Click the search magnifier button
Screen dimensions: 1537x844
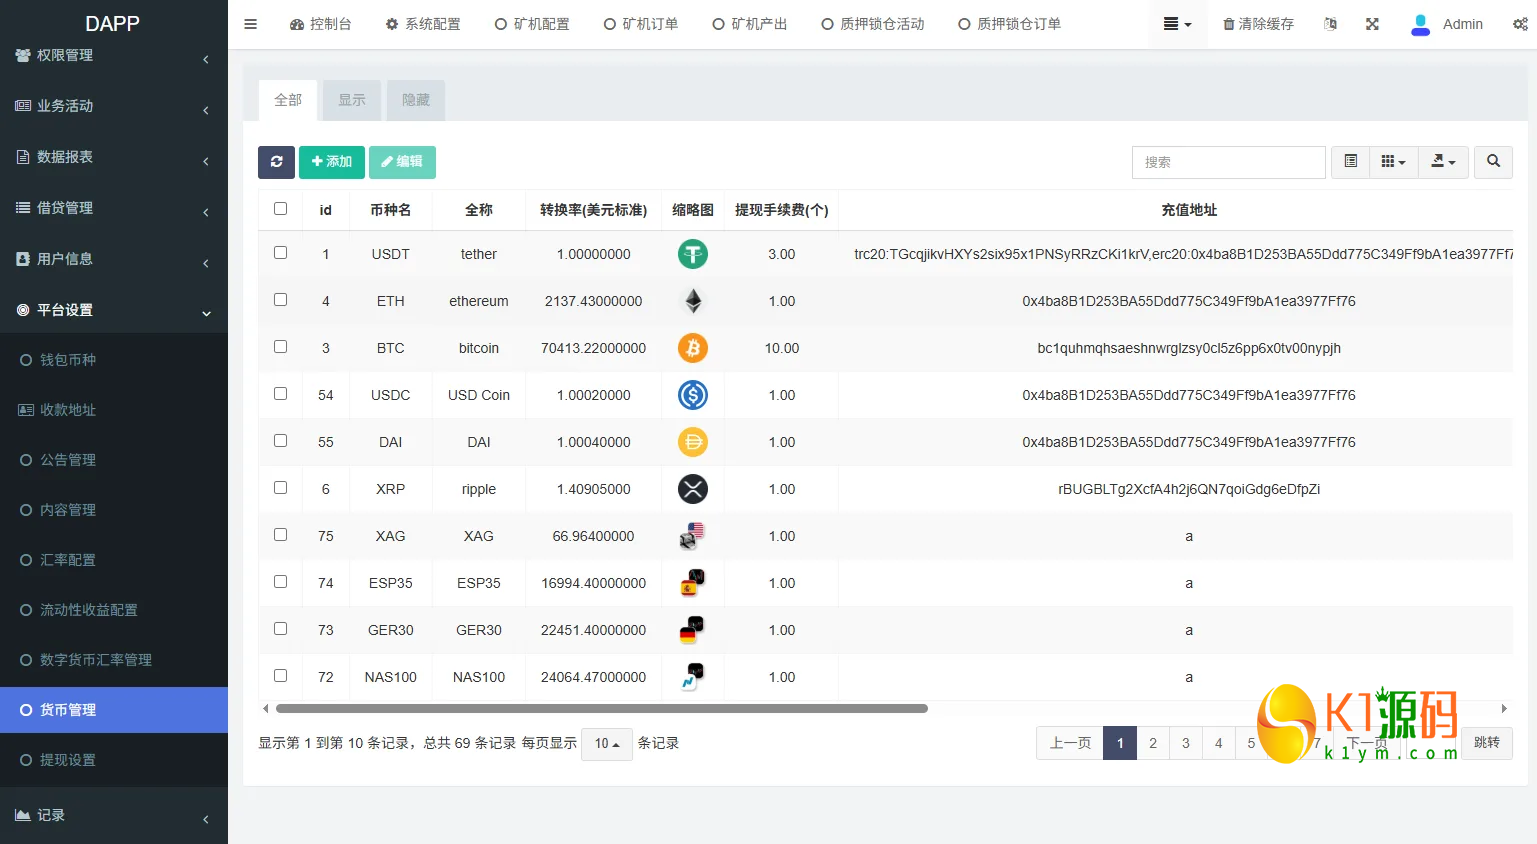coord(1493,162)
